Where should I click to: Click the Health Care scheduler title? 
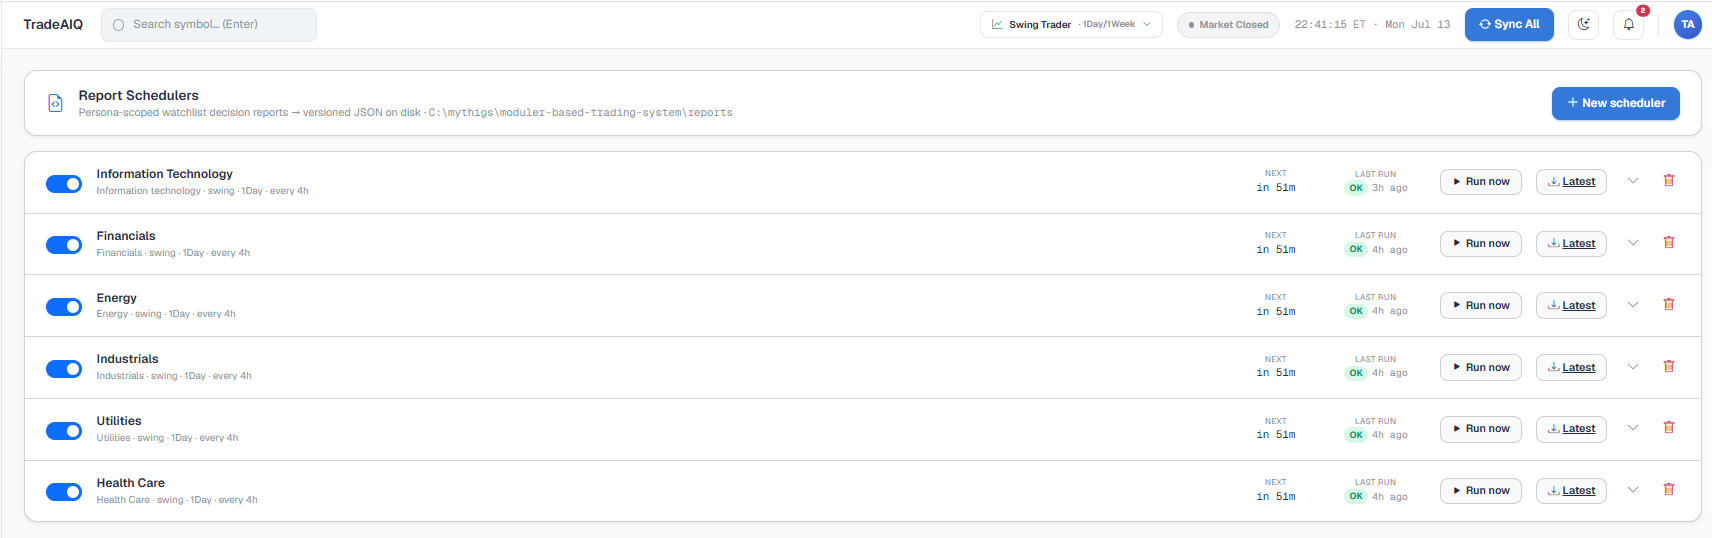[130, 483]
